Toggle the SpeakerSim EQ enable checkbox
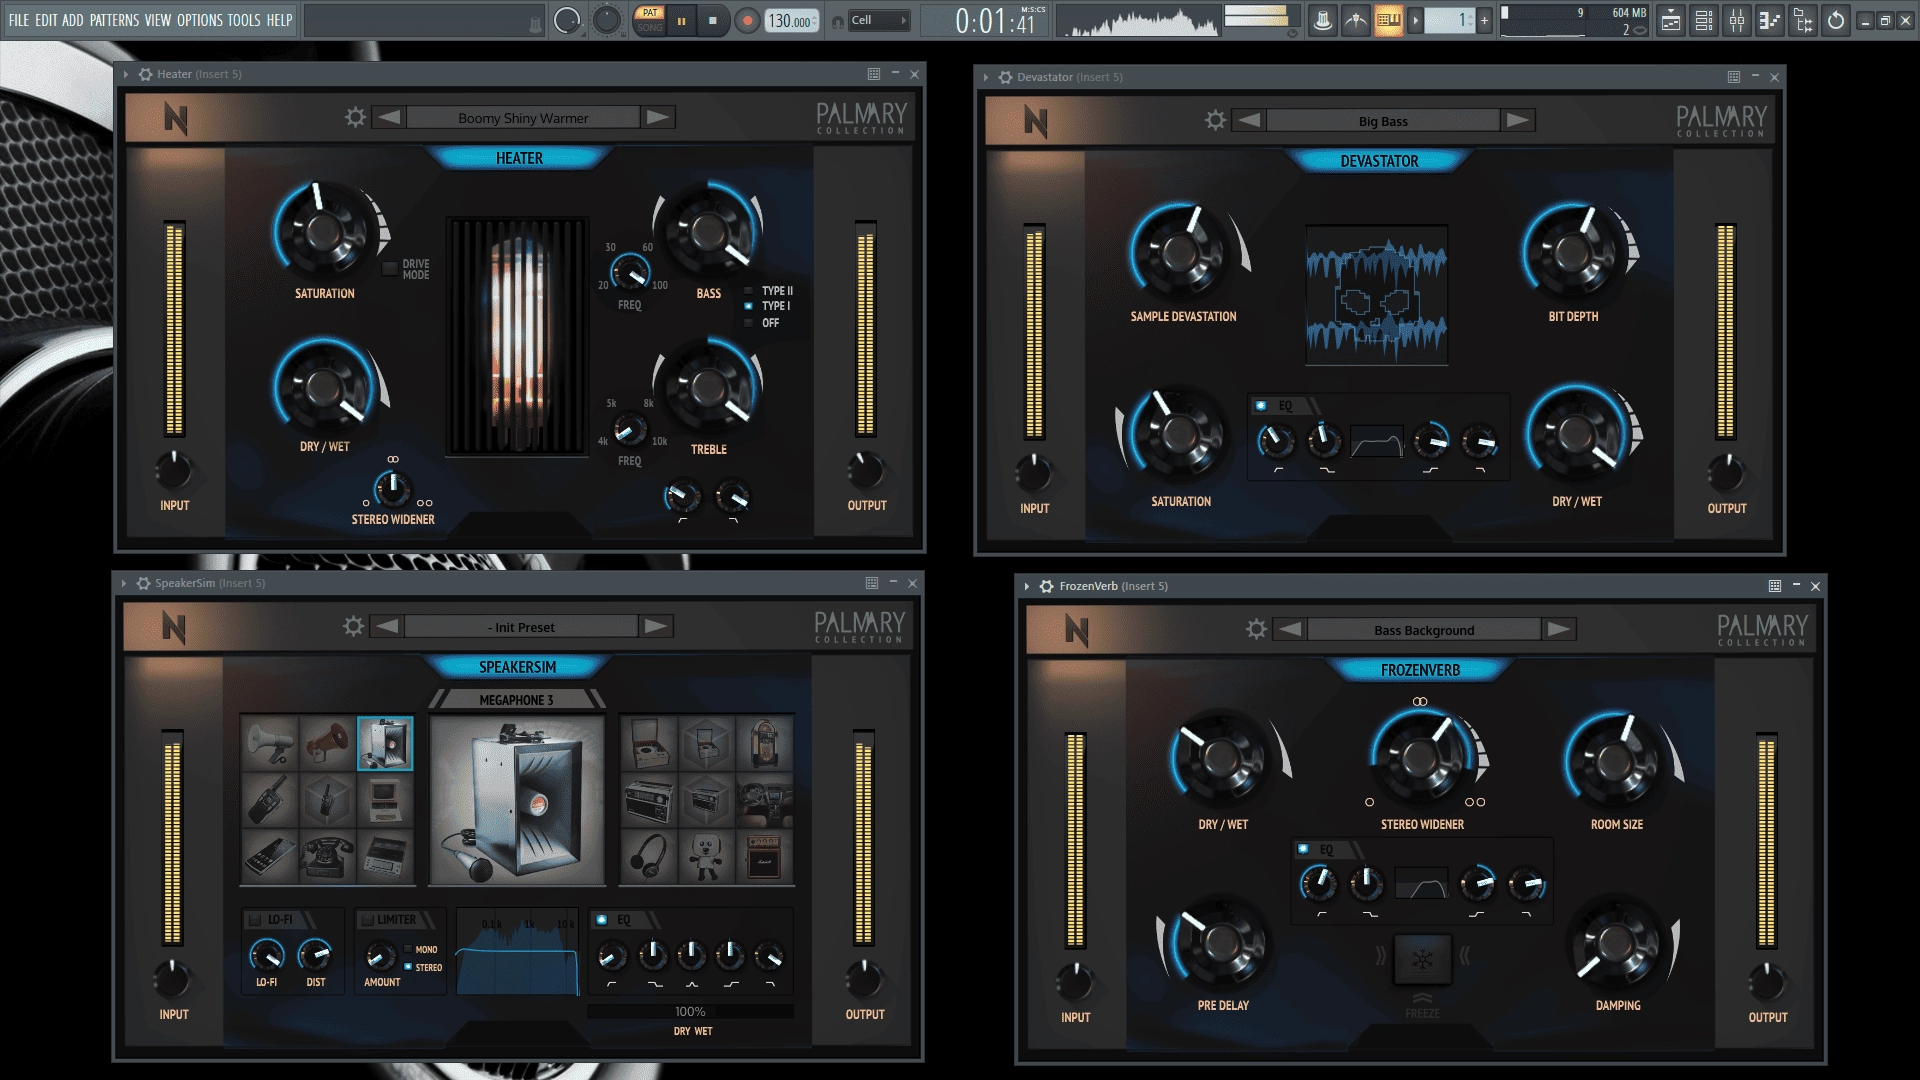The width and height of the screenshot is (1920, 1080). (601, 920)
